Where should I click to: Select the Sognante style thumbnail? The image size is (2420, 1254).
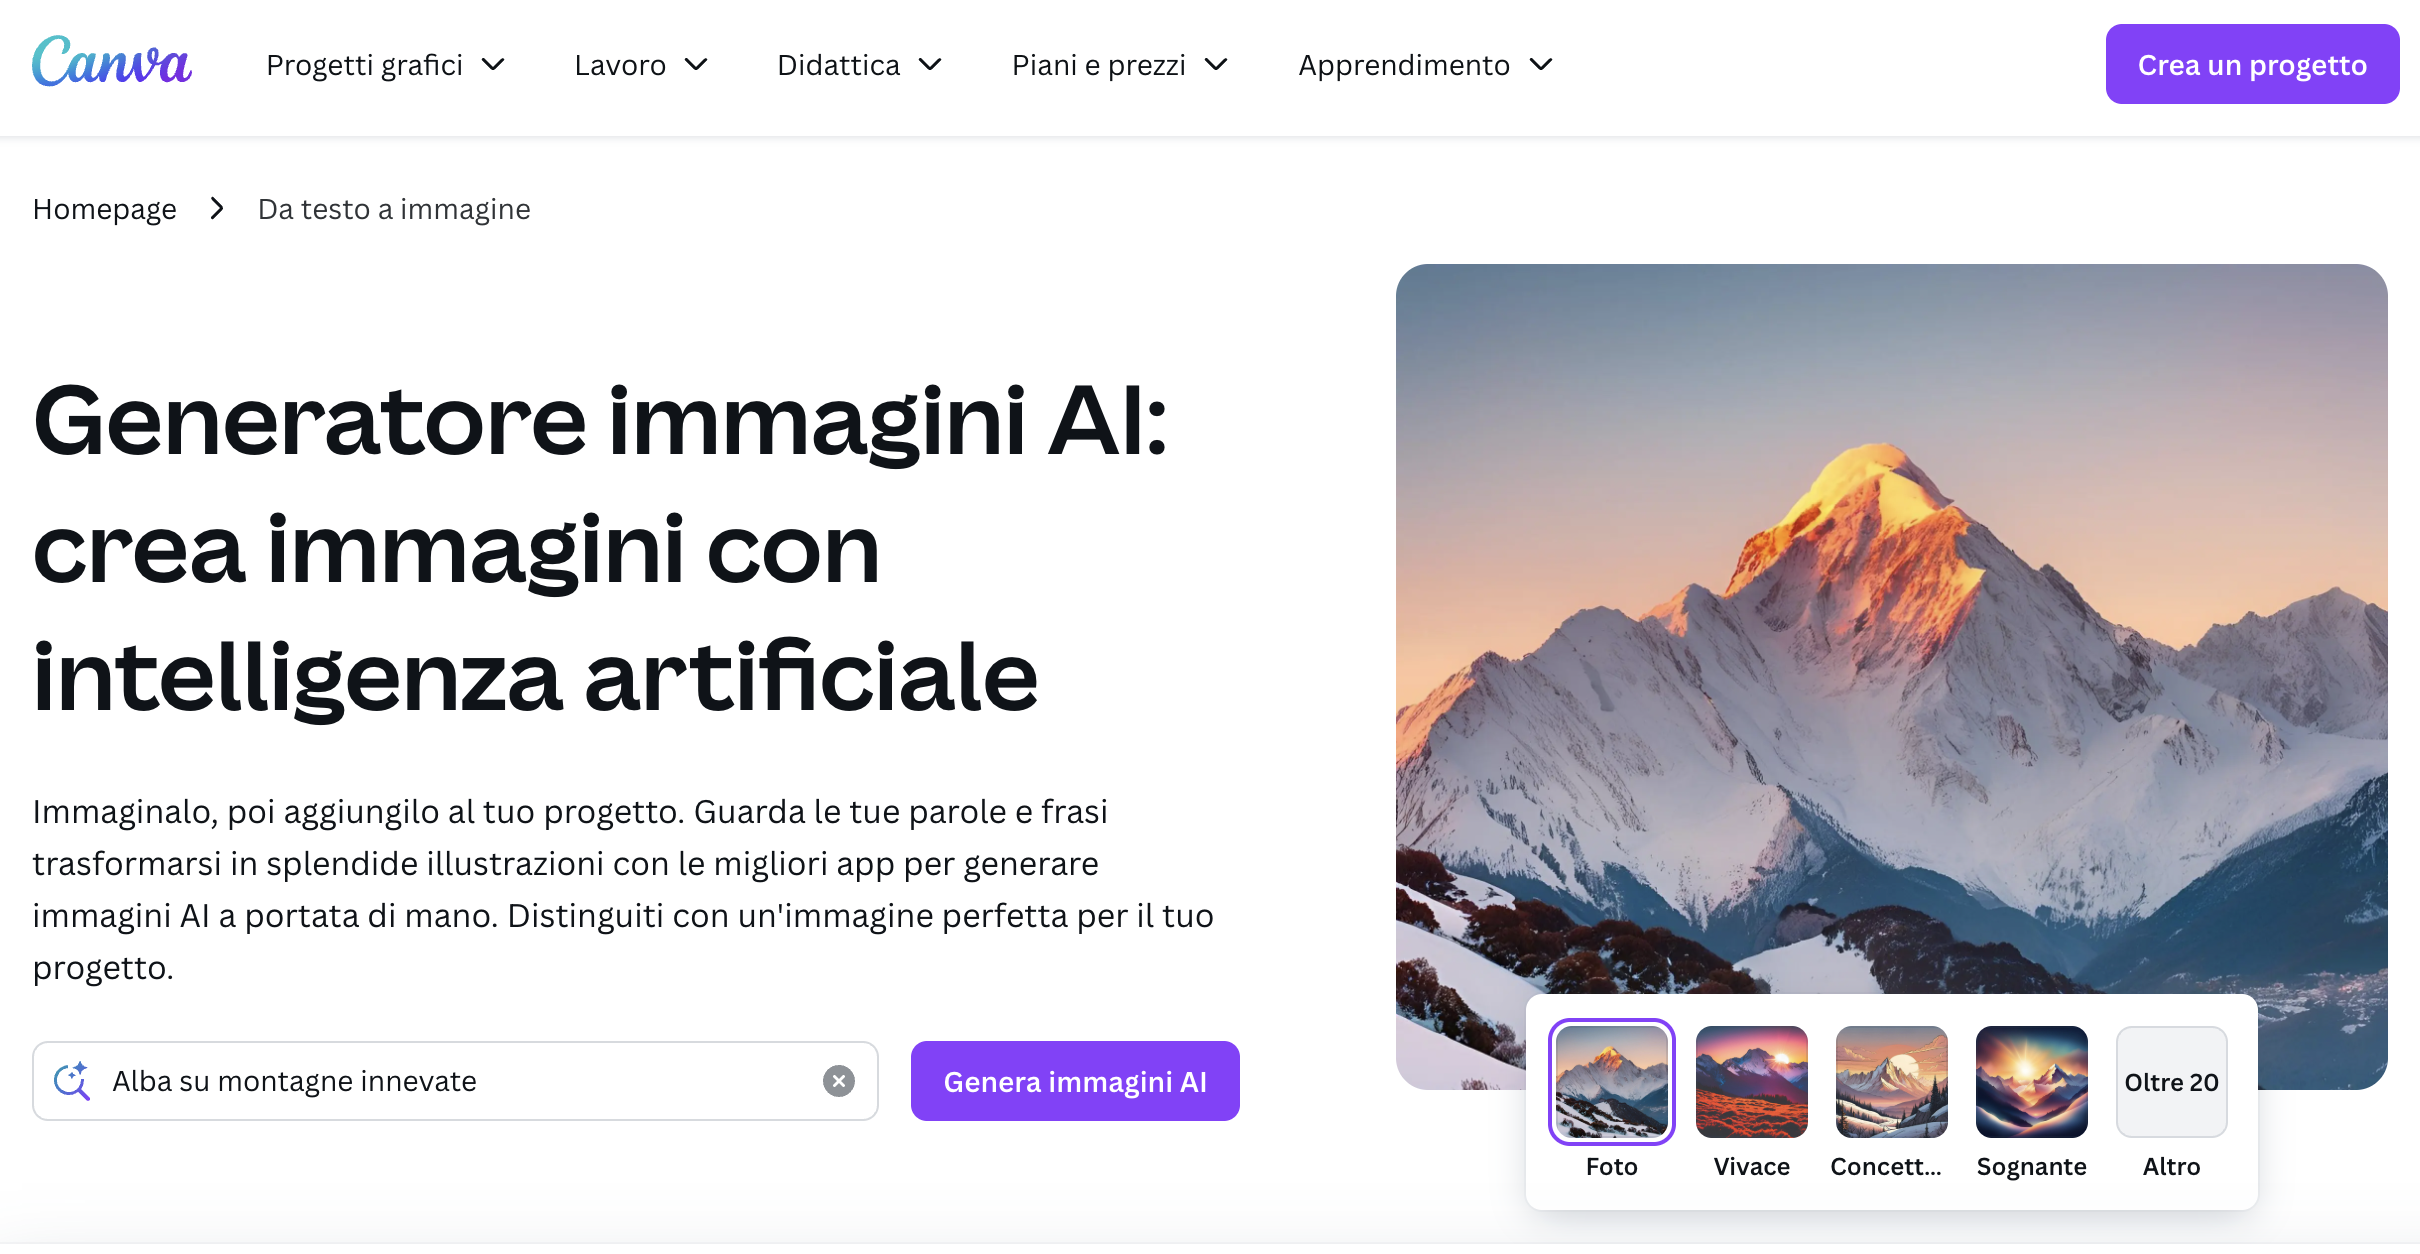[x=2031, y=1082]
